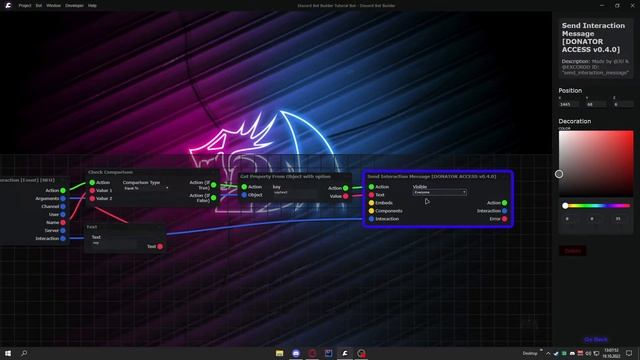
Task: Open Discord from the taskbar
Action: point(296,353)
